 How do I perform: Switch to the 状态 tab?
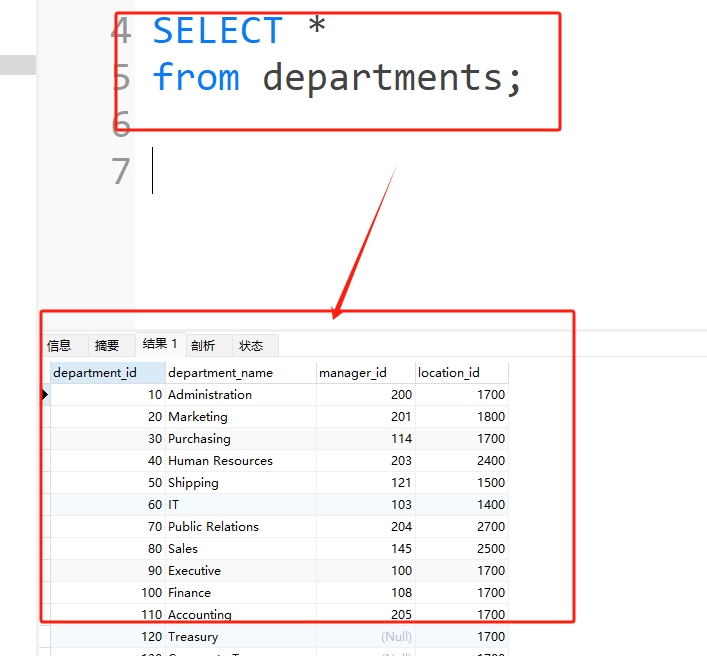[251, 345]
